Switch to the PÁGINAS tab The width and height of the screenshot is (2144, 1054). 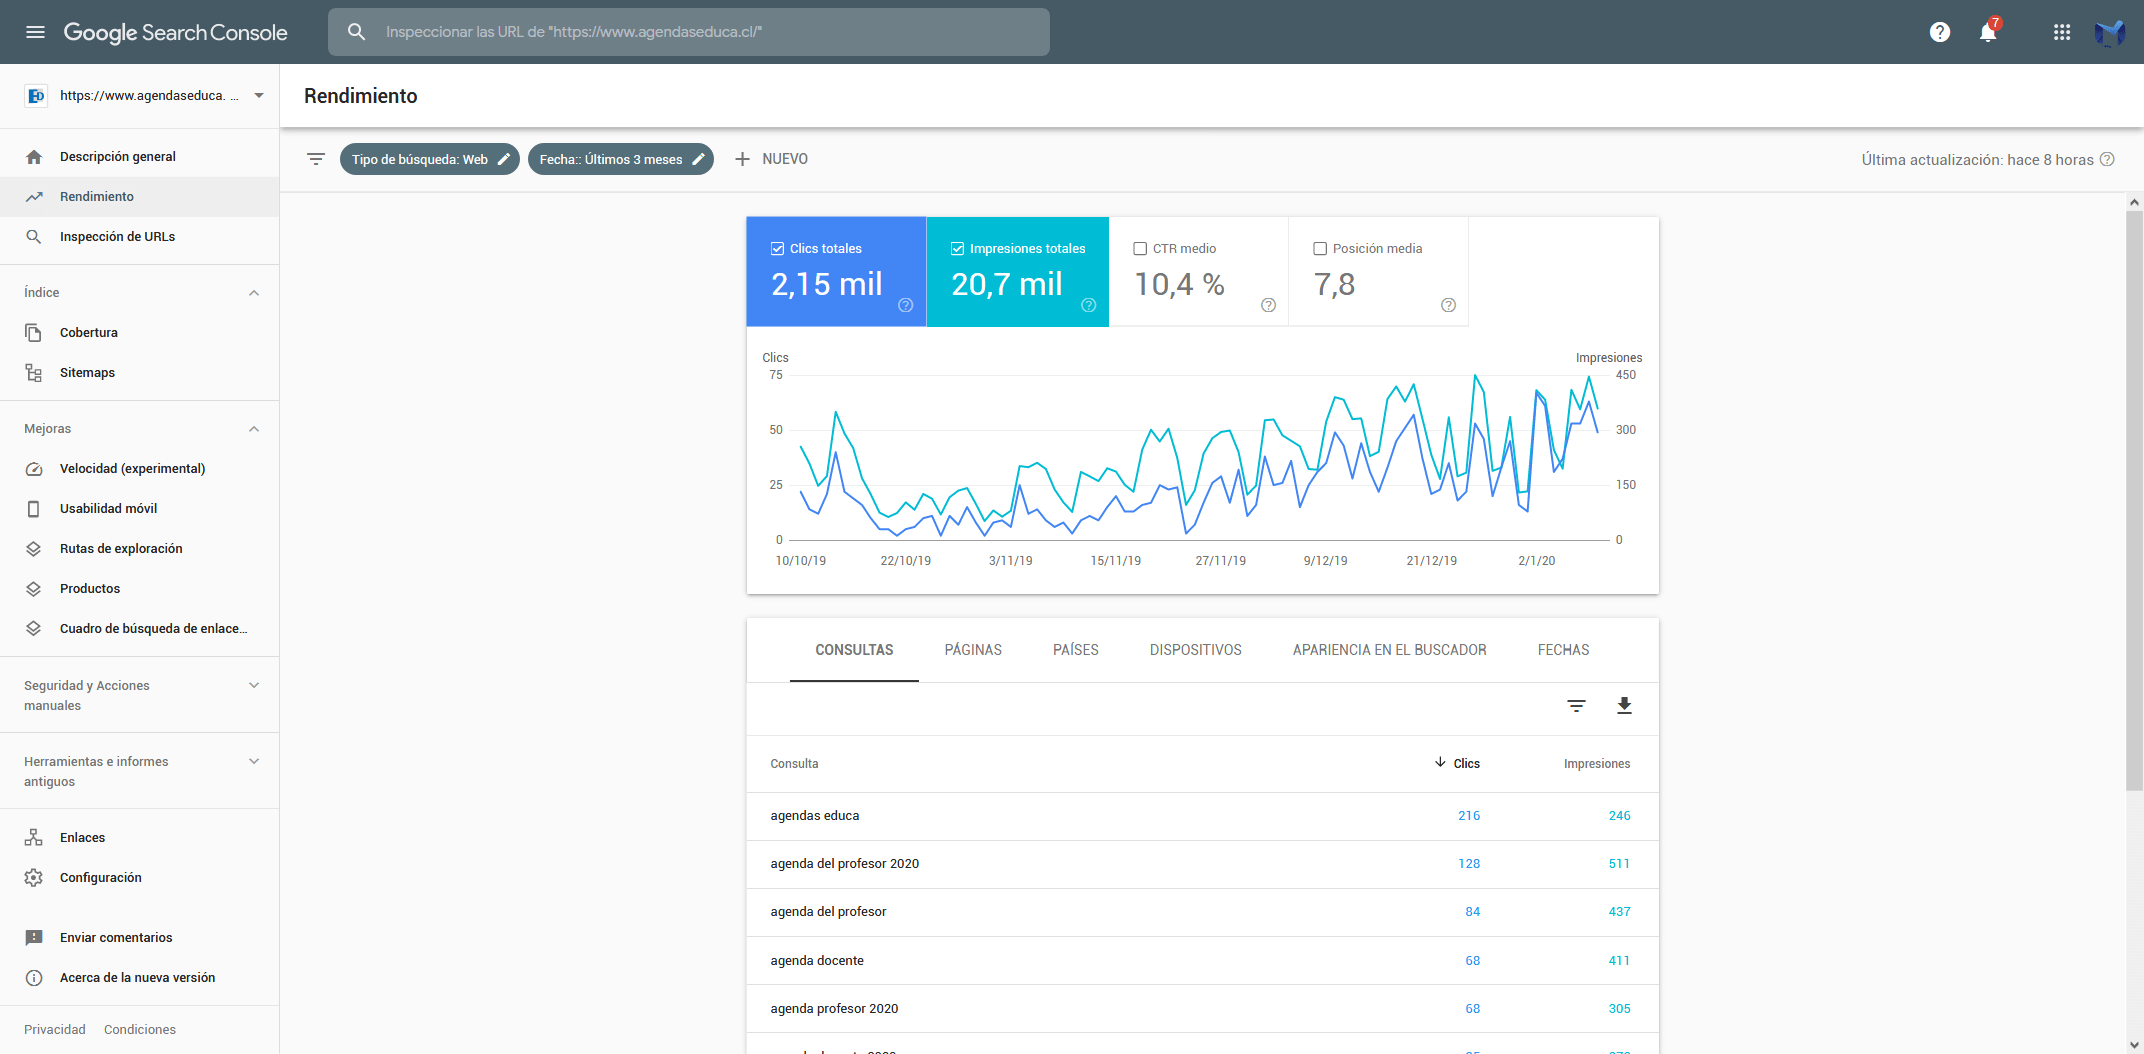click(973, 650)
